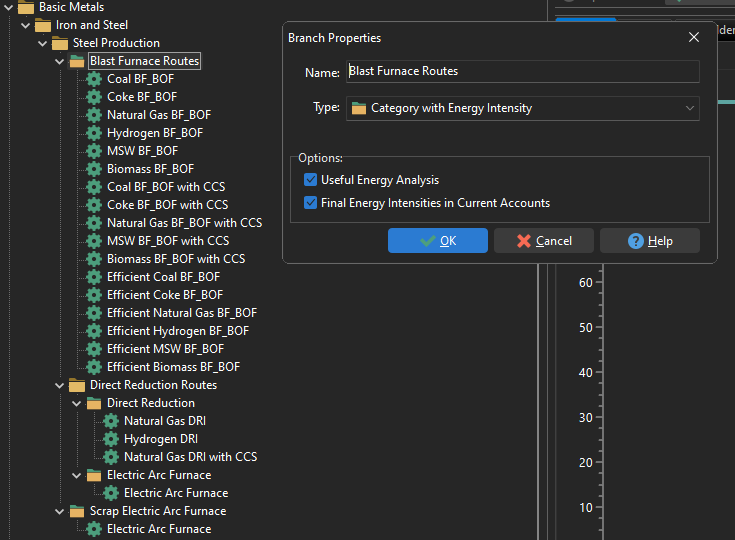Click the Iron and Steel folder icon
Image resolution: width=735 pixels, height=540 pixels.
coord(43,25)
